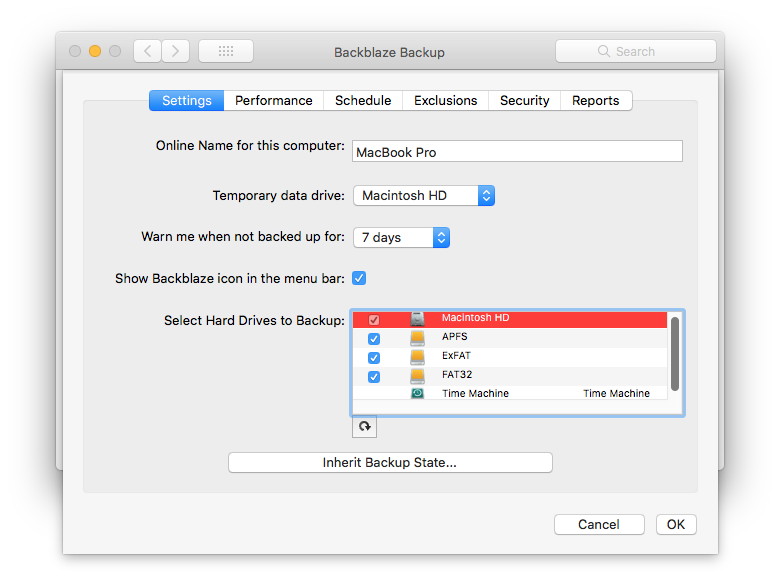Click the forward navigation arrow

pyautogui.click(x=175, y=51)
